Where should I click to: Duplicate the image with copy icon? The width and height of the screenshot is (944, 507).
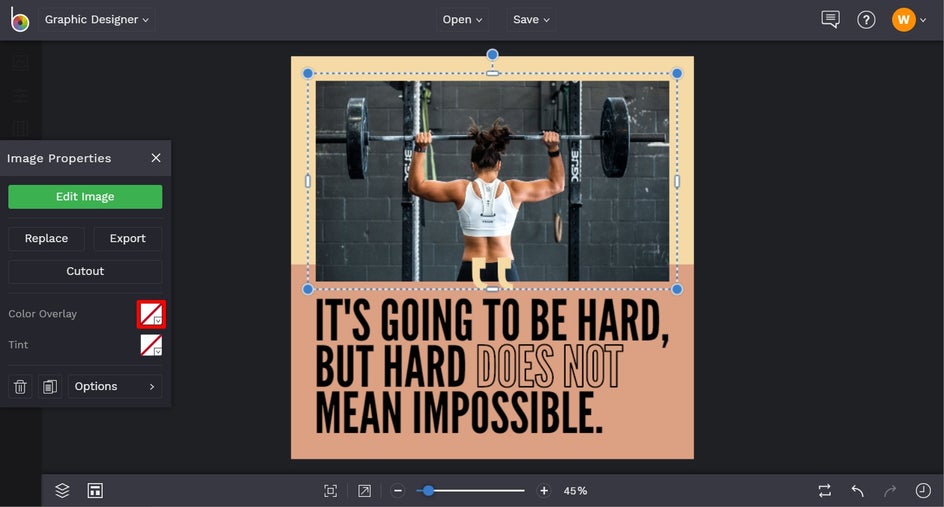click(50, 387)
